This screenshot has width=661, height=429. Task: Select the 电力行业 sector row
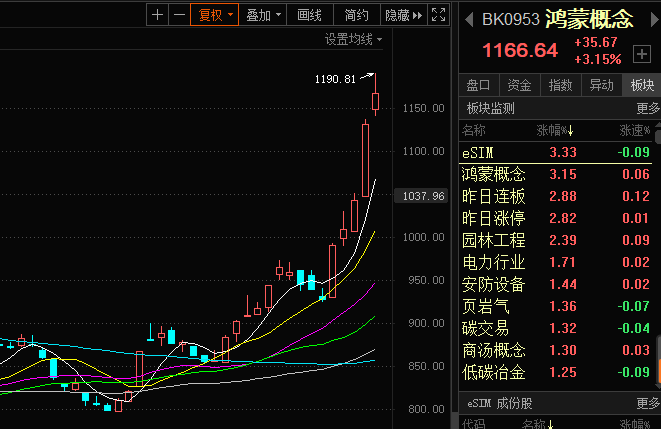tap(556, 262)
